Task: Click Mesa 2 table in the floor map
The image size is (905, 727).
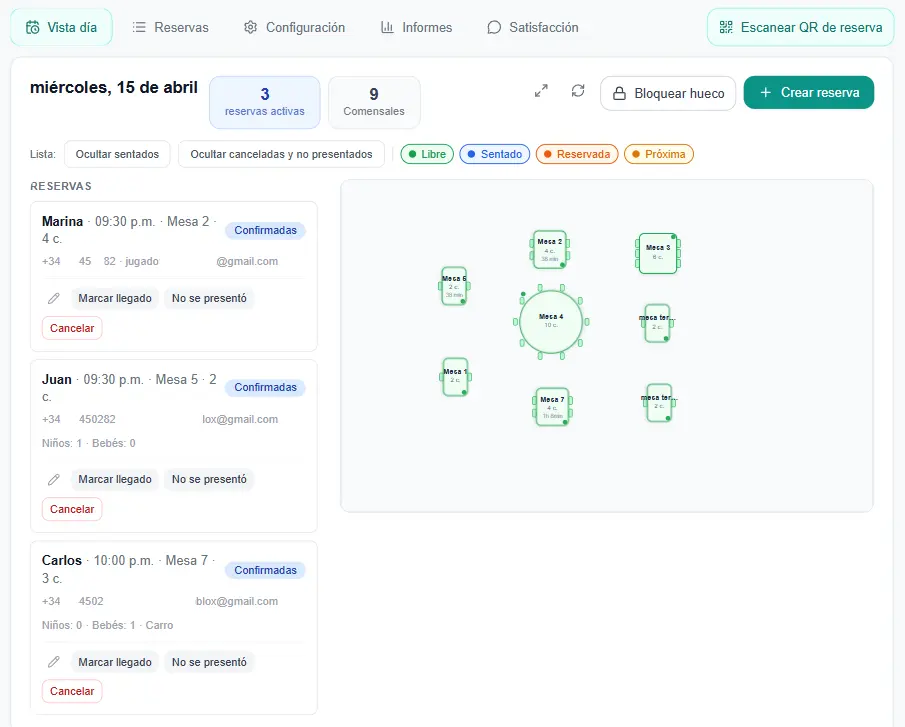Action: 550,249
